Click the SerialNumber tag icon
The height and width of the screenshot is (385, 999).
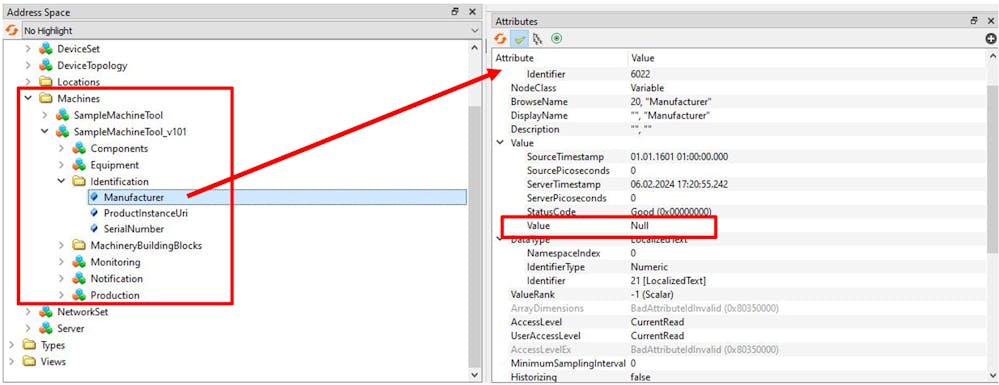click(94, 228)
